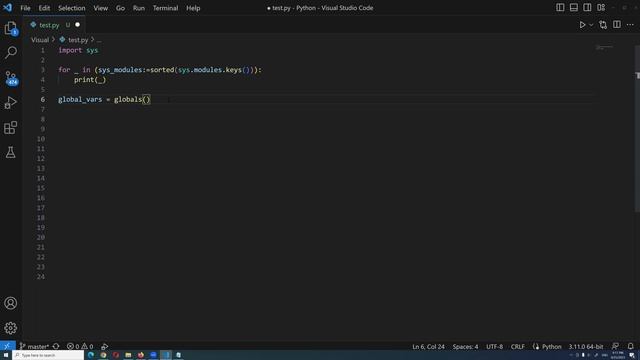Click the minimap code overview
This screenshot has height=360, width=640.
pyautogui.click(x=604, y=47)
